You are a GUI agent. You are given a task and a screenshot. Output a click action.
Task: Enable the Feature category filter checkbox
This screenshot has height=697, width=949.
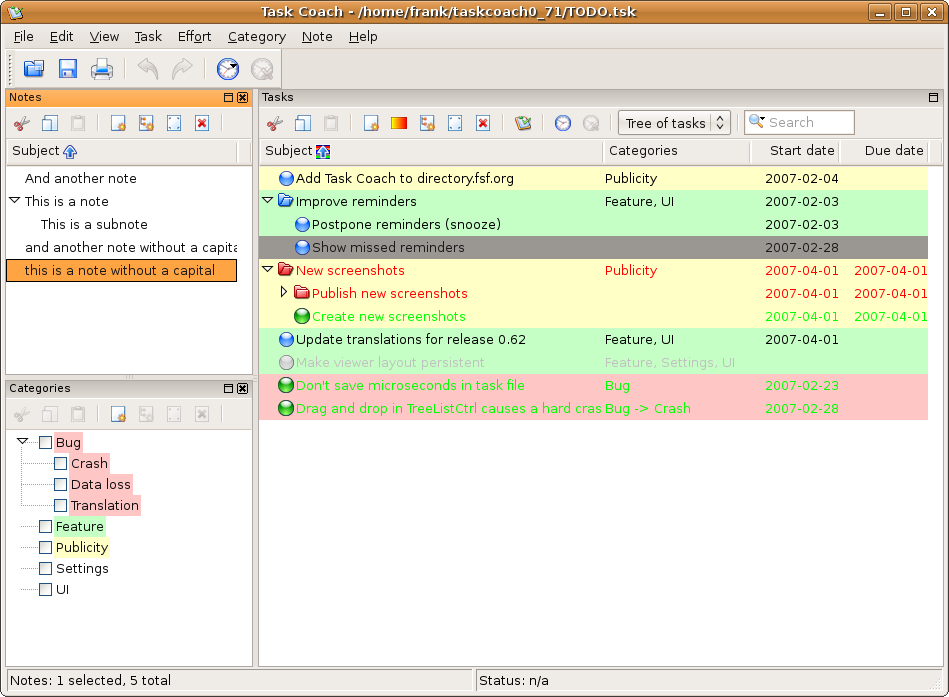click(x=45, y=527)
